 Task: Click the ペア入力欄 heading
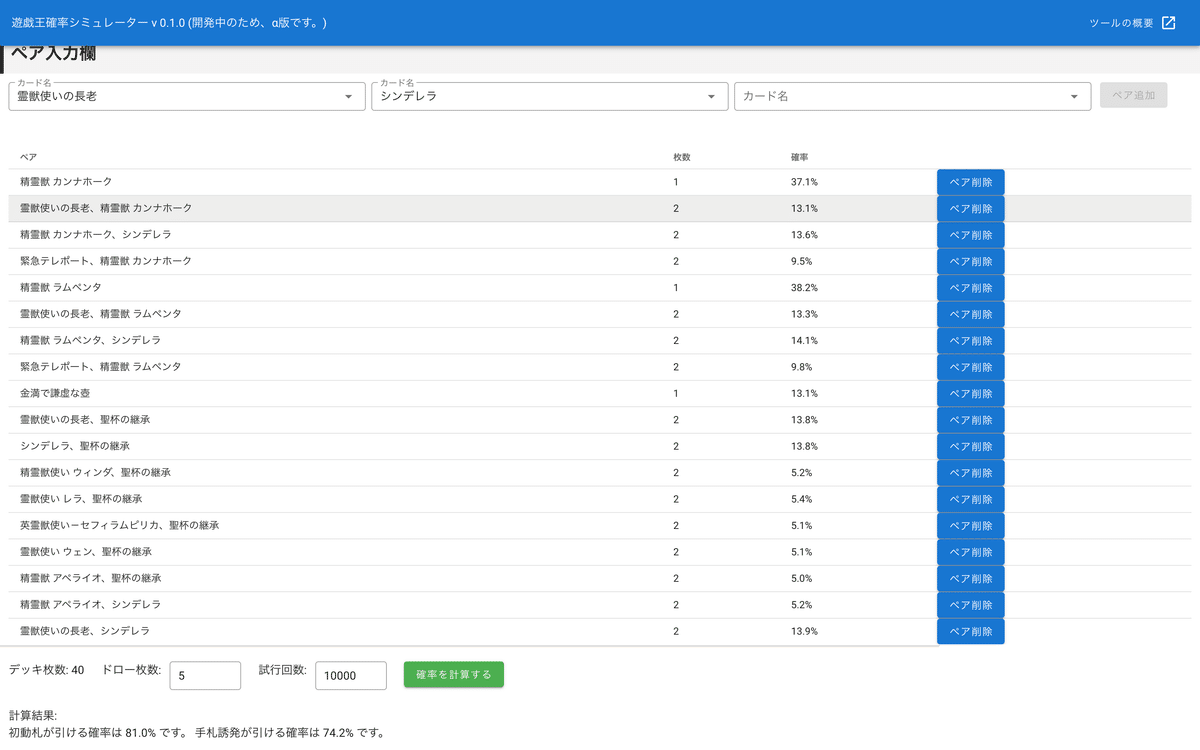52,54
